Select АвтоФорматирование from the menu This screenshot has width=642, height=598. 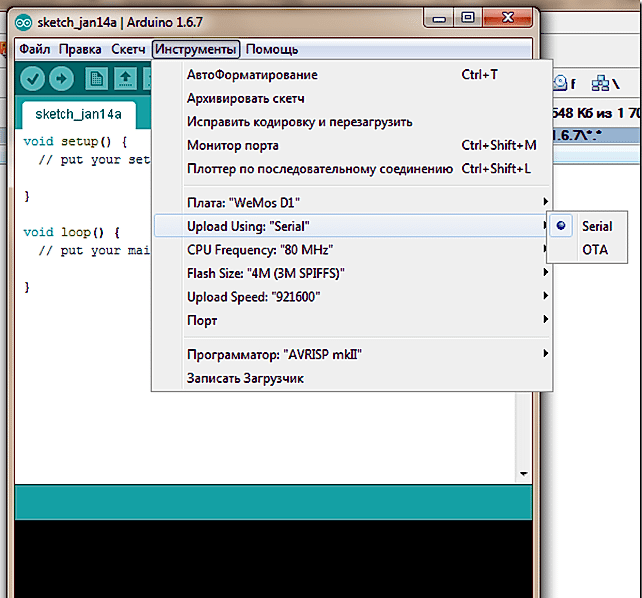click(x=252, y=75)
